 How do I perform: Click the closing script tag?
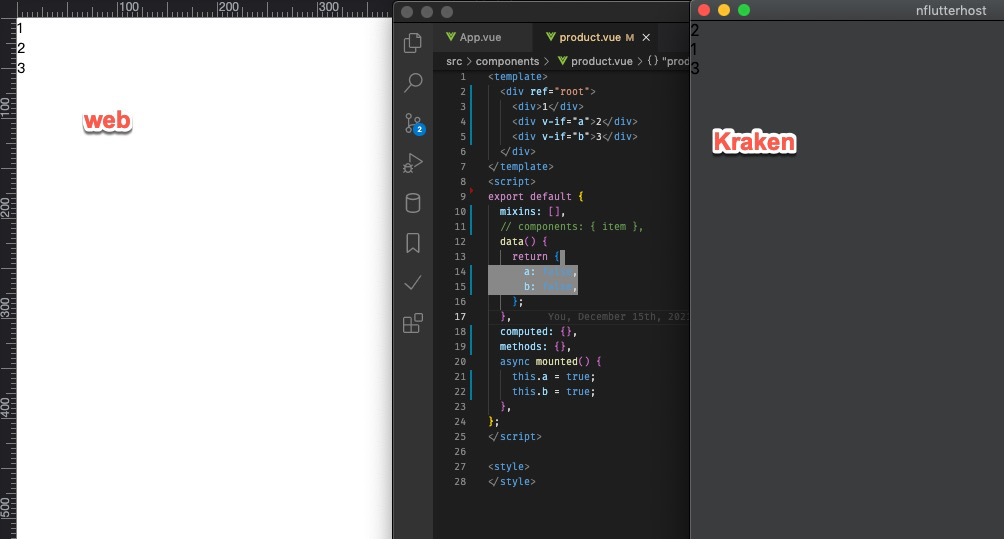[x=515, y=437]
